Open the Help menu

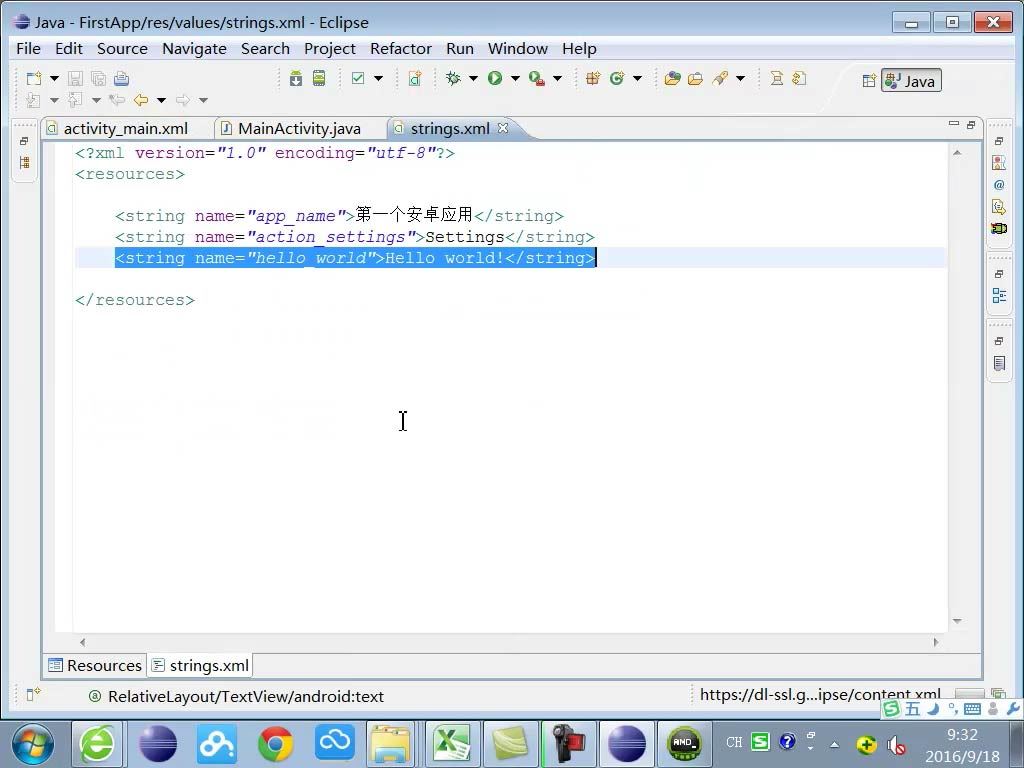[579, 49]
